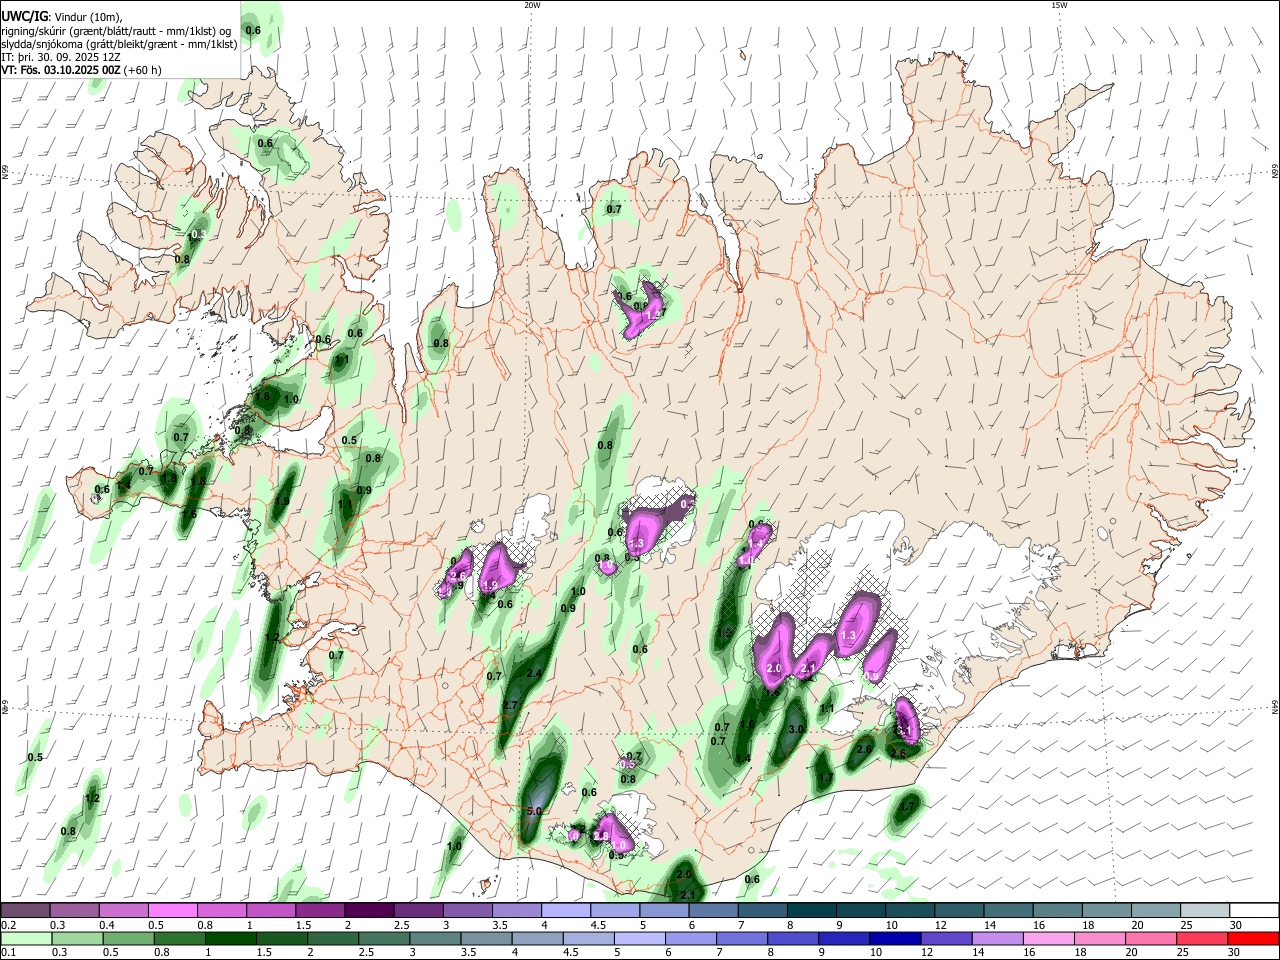Select the 'VT: Fös. 03.10.2025 00Z (+60 h)' line
The image size is (1280, 960).
coord(81,70)
